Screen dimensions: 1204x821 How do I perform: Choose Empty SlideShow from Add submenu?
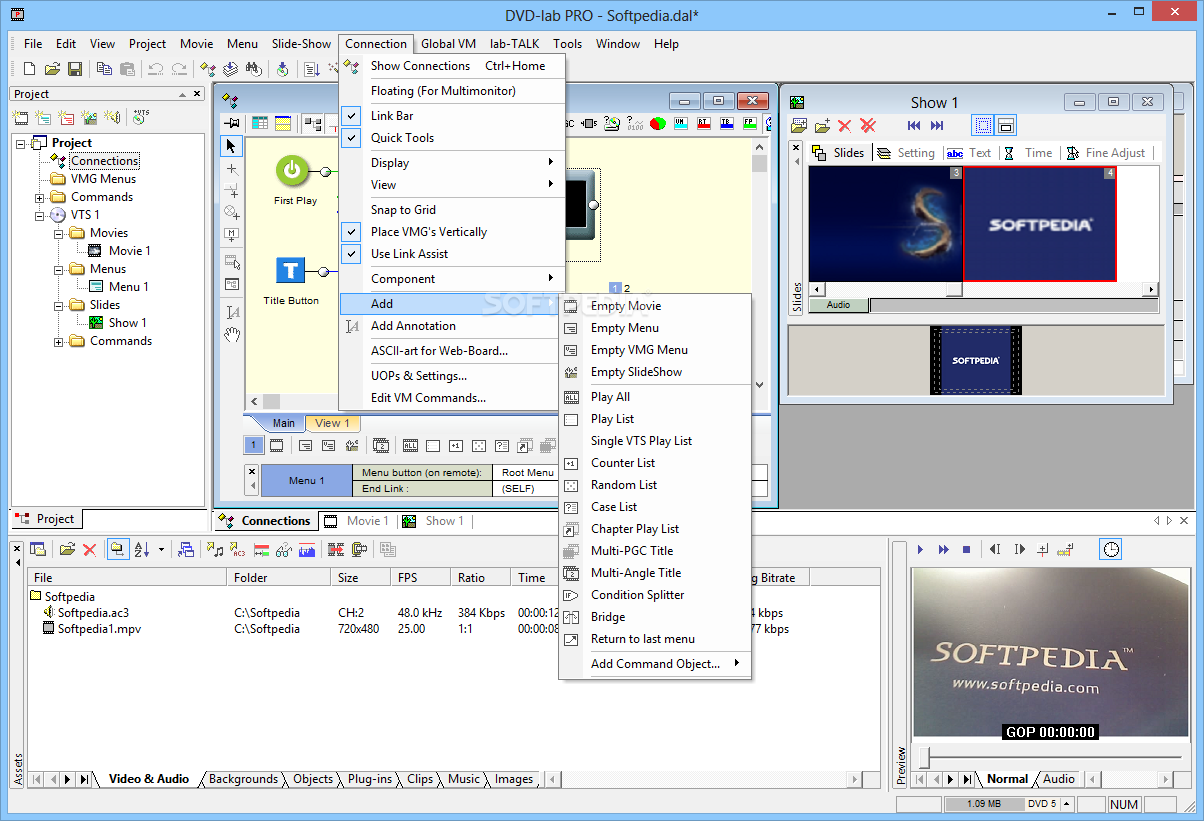tap(655, 372)
